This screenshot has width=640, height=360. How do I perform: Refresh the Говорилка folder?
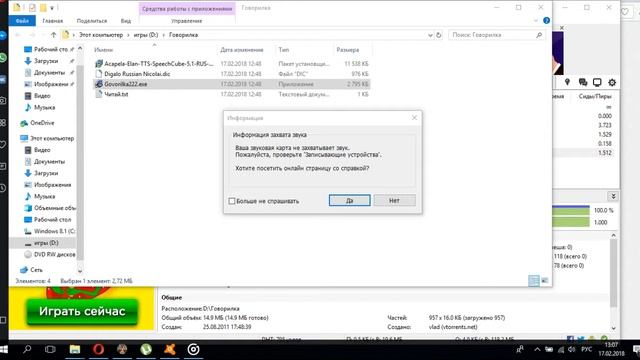(439, 35)
